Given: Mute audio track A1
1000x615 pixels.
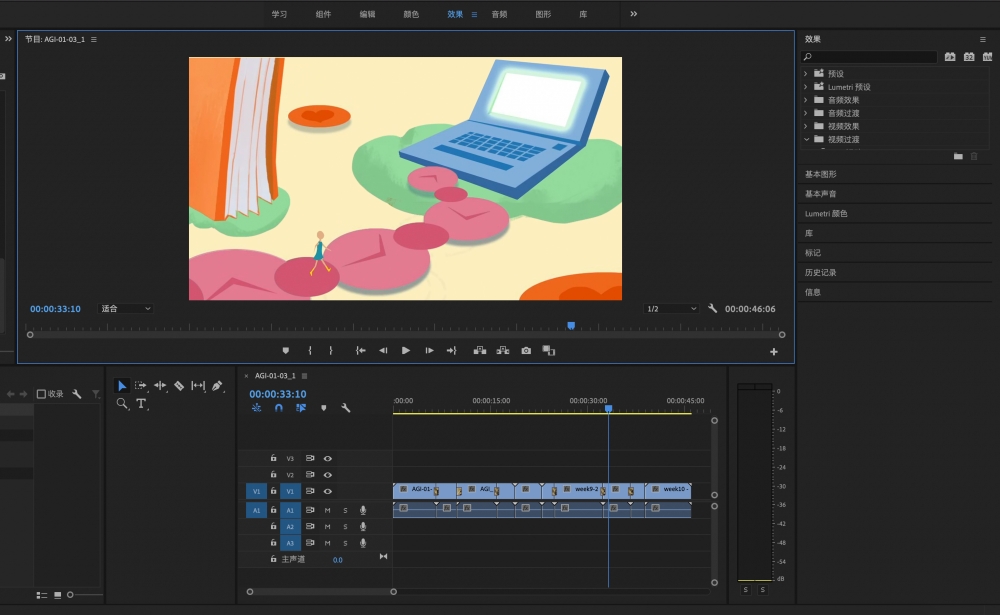Looking at the screenshot, I should pos(327,510).
